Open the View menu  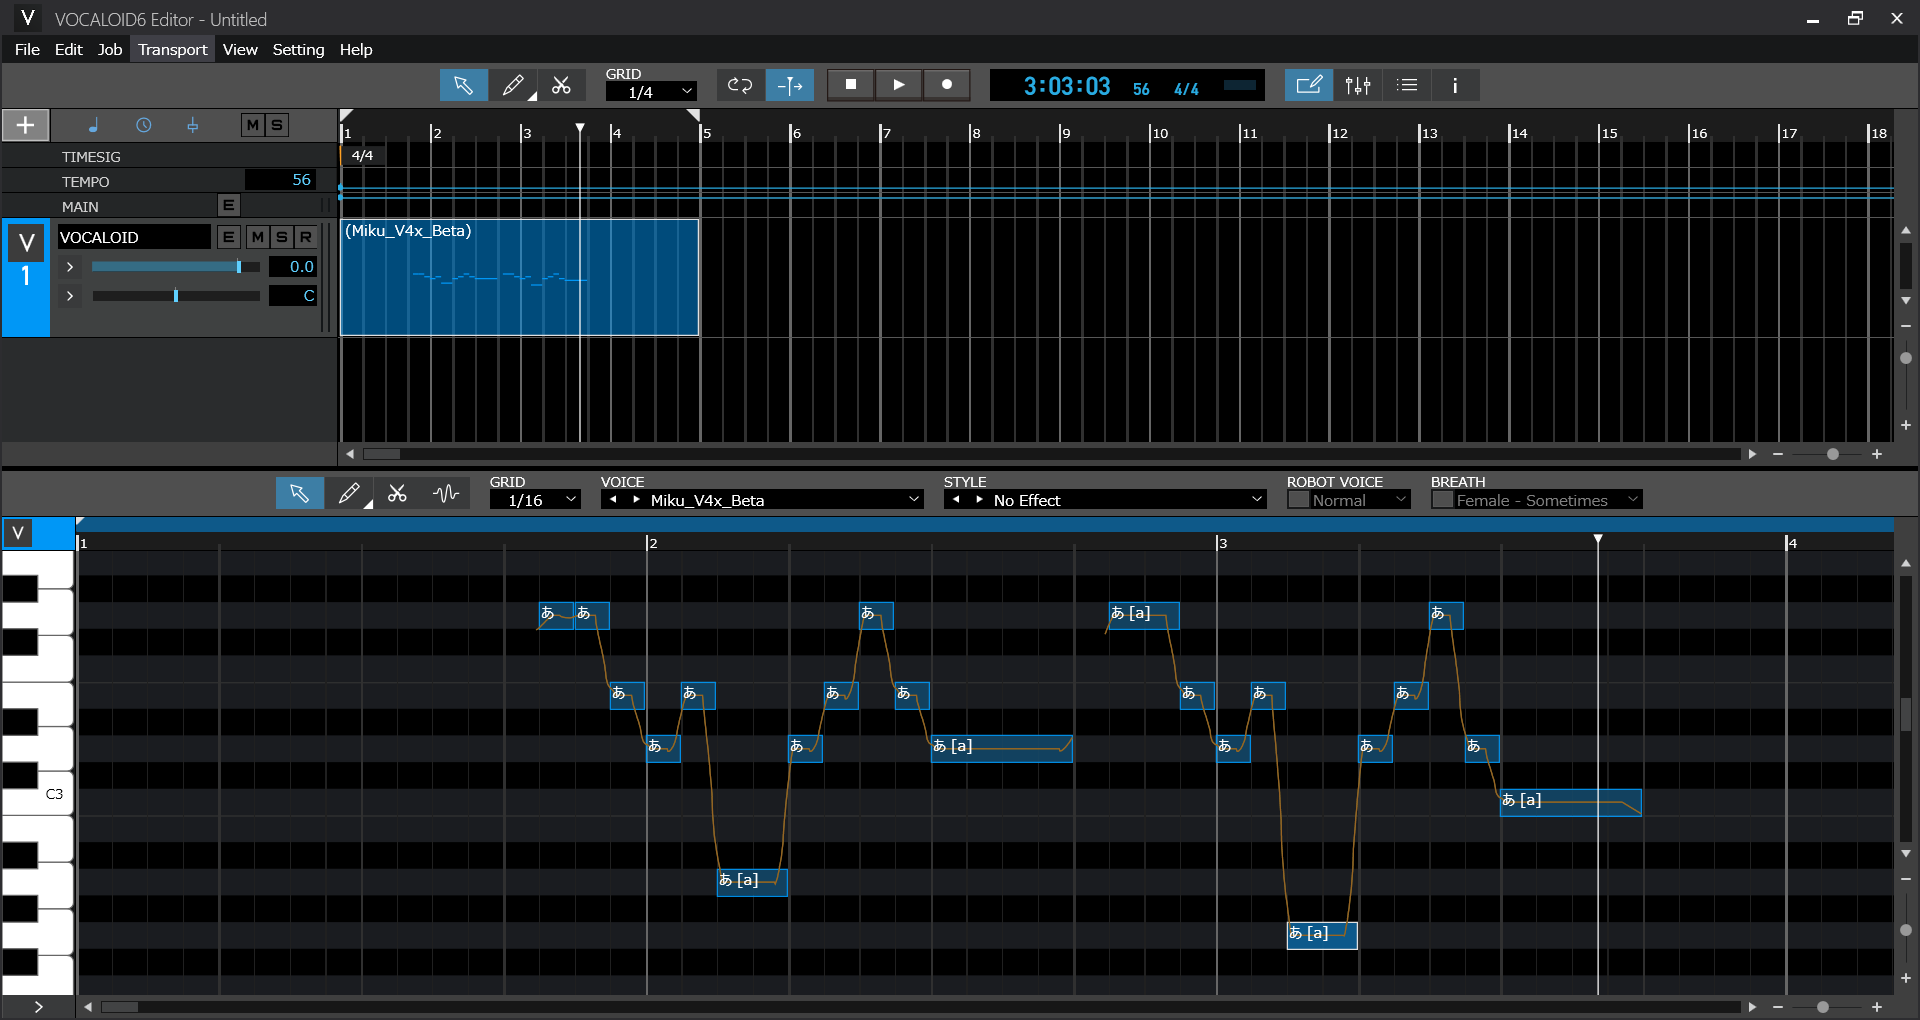240,49
